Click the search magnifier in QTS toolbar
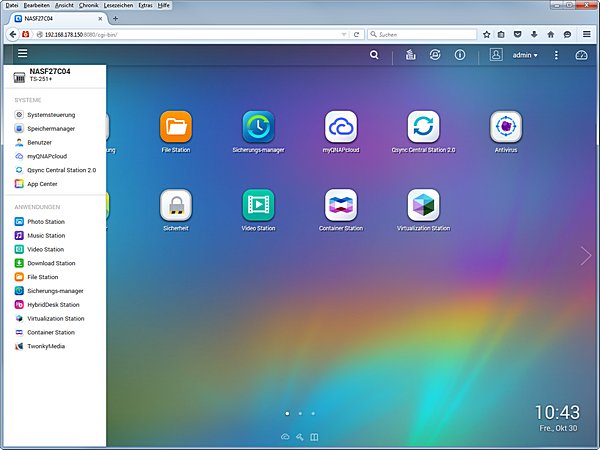 point(374,55)
